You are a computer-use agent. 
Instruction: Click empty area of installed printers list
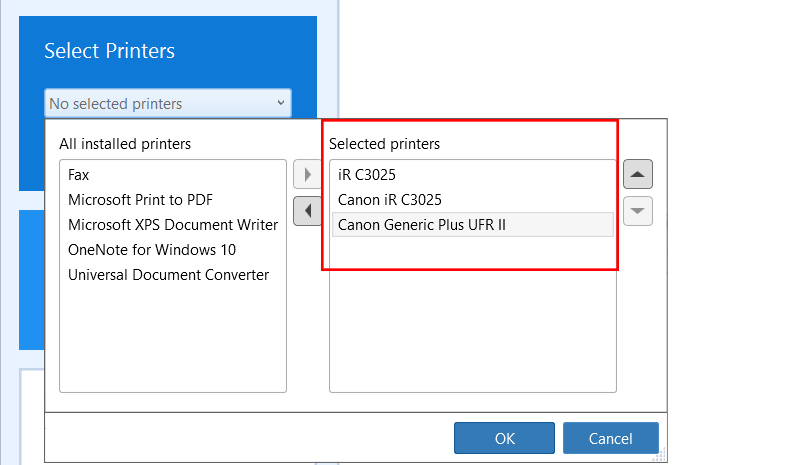pyautogui.click(x=172, y=340)
